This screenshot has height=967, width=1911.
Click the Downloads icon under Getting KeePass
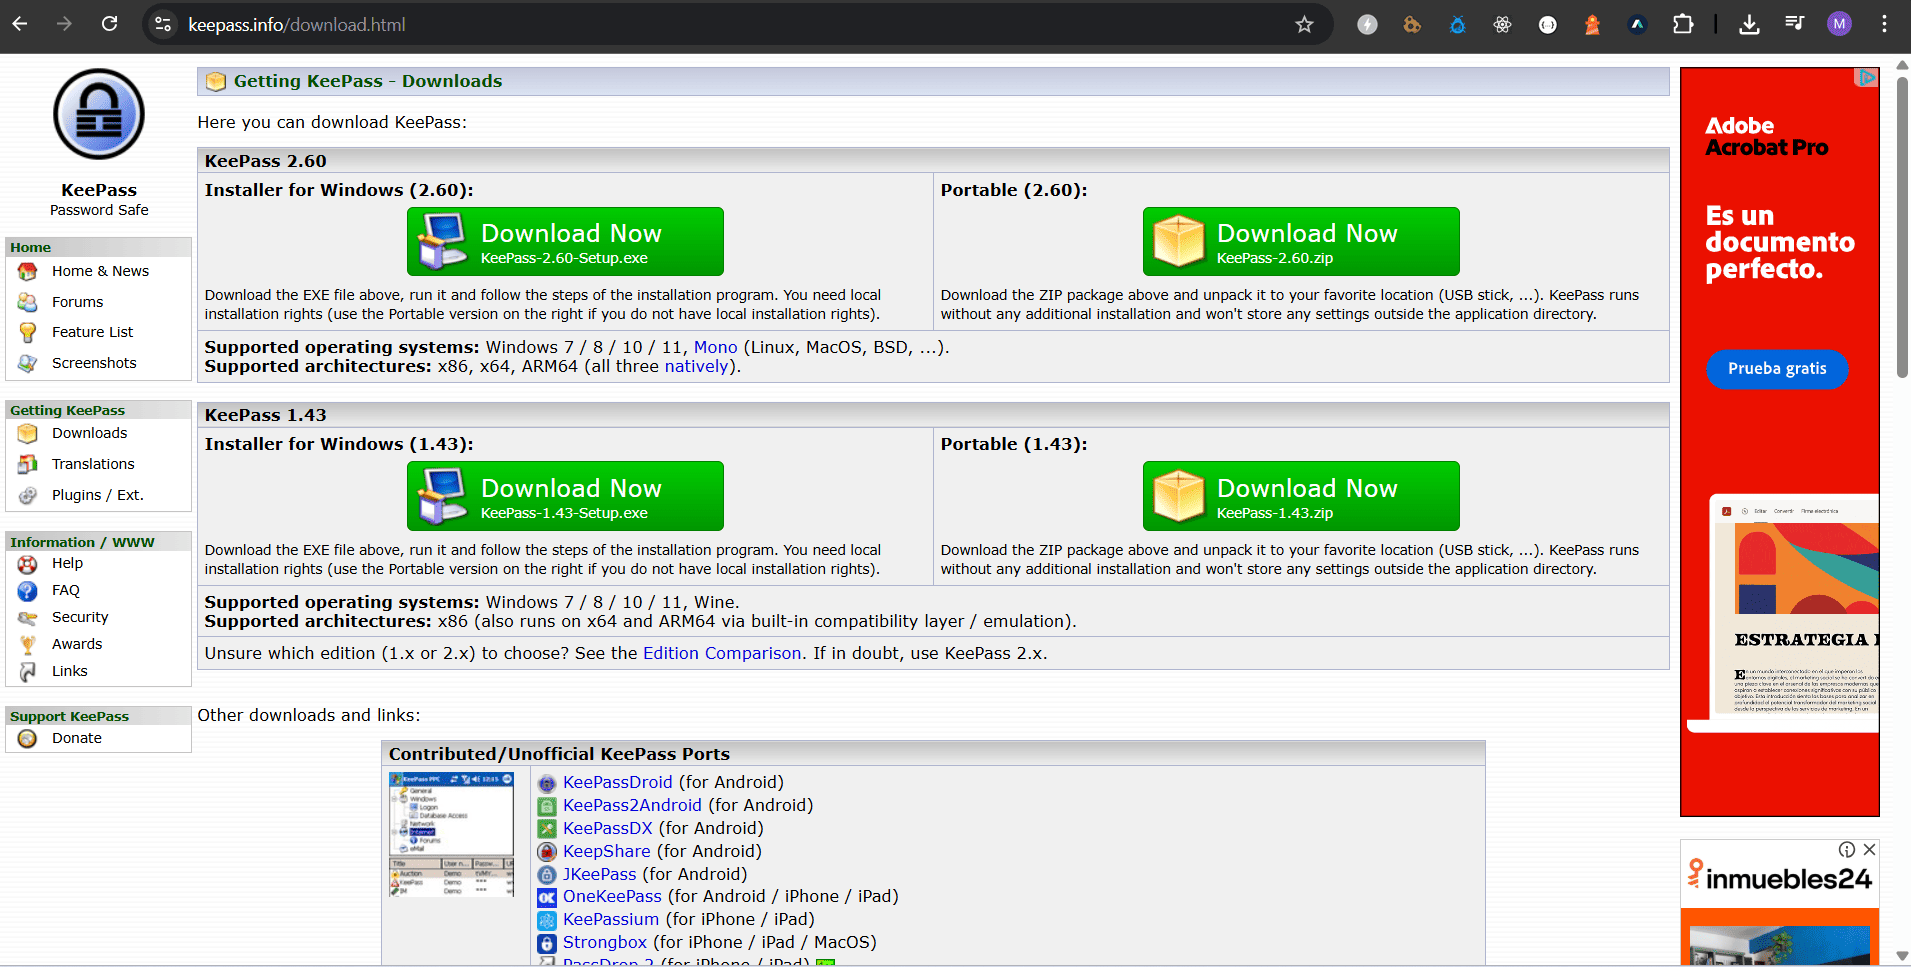pyautogui.click(x=29, y=433)
